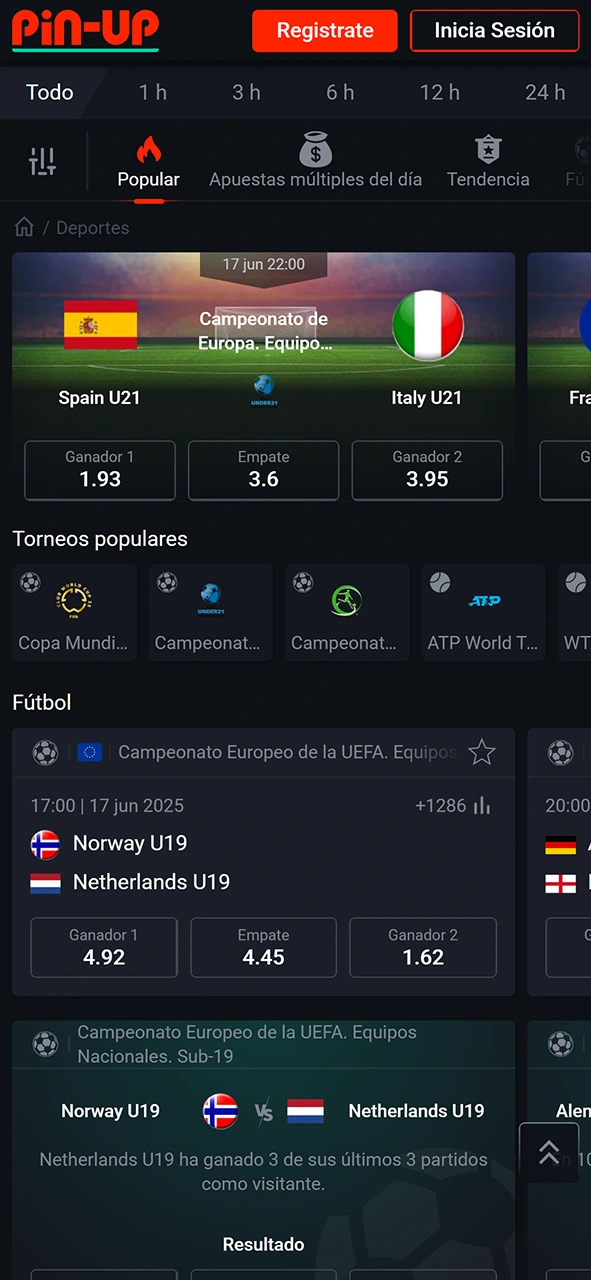
Task: Open the filter sliders icon
Action: (43, 161)
